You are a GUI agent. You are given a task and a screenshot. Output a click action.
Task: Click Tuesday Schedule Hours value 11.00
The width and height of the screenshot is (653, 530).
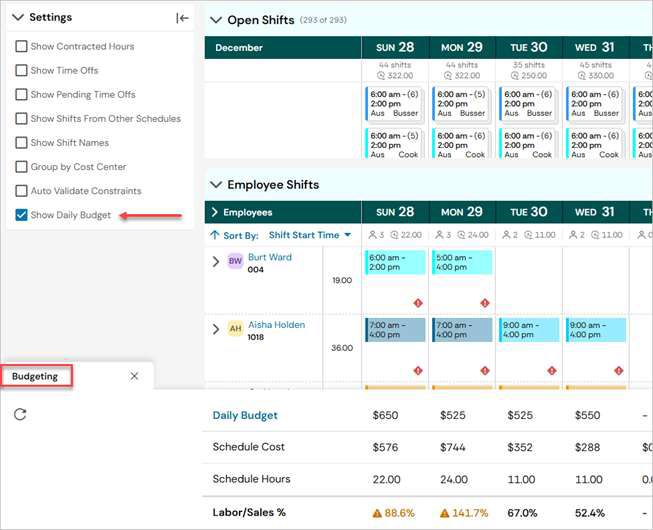coord(521,480)
